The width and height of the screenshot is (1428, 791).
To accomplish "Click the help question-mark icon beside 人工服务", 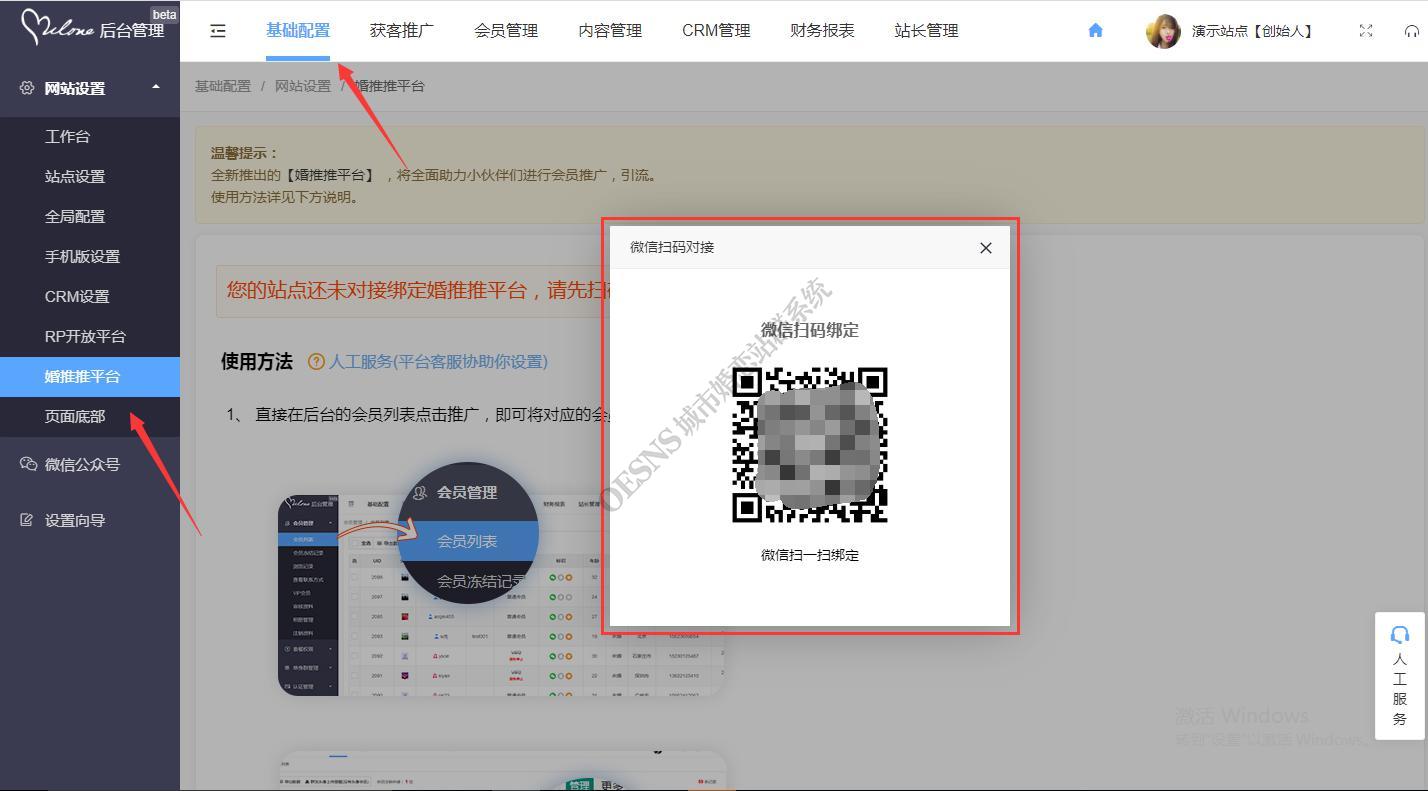I will tap(316, 362).
